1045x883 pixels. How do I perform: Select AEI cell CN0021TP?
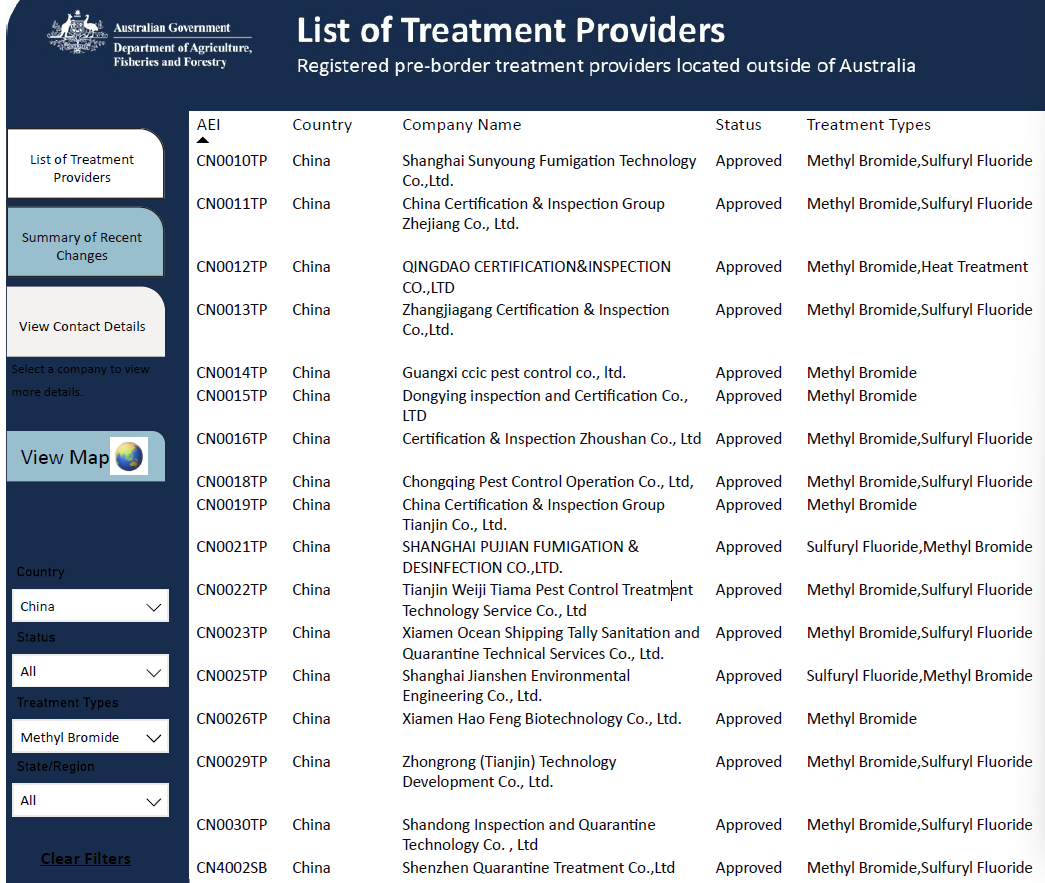tap(232, 546)
